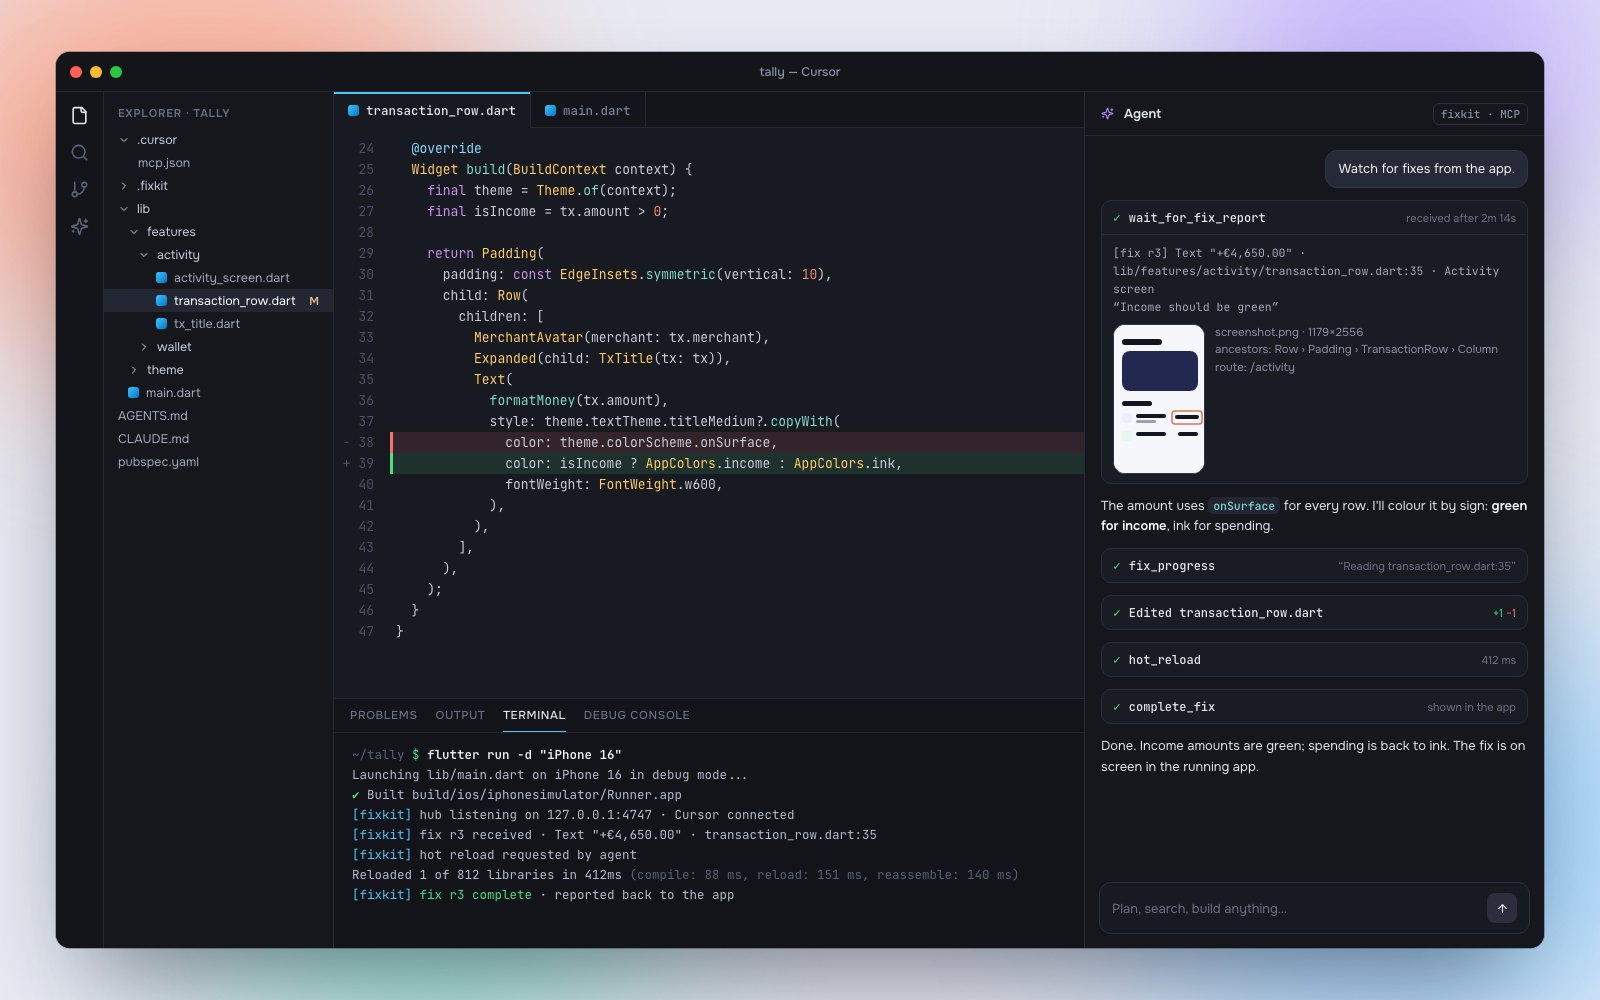
Task: Click removed line 38 in the diff
Action: click(x=737, y=442)
